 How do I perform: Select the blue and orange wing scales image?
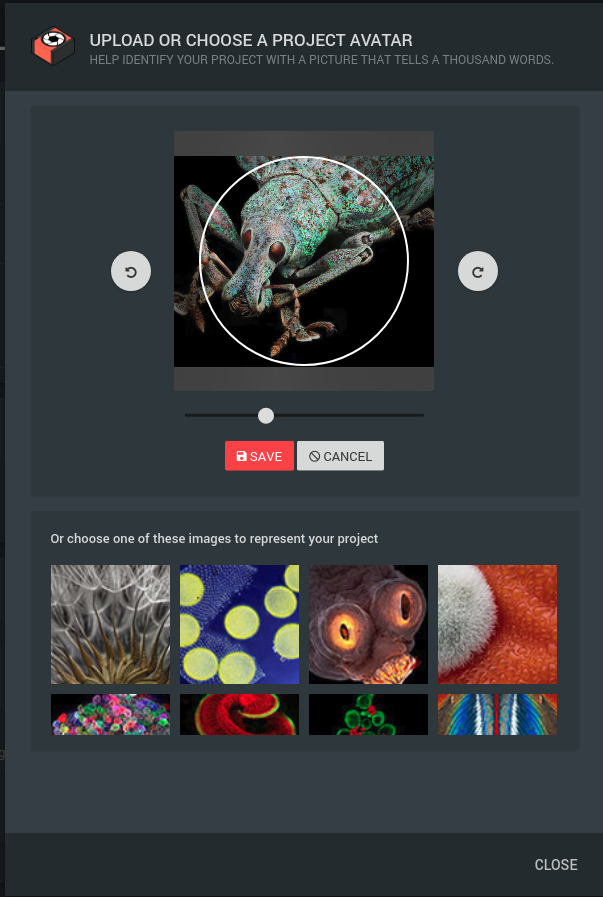497,715
